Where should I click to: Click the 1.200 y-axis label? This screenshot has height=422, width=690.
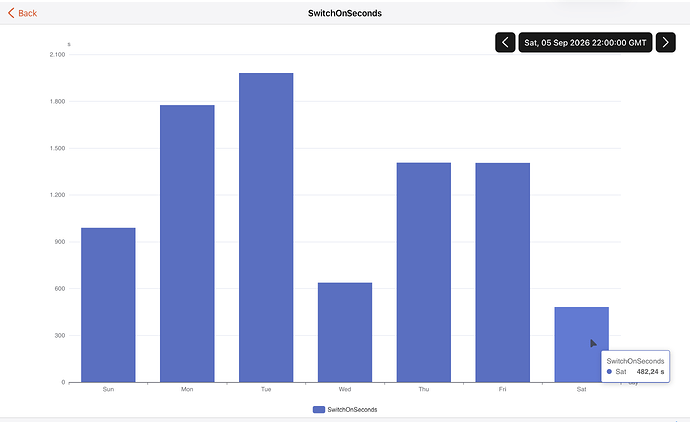click(57, 195)
